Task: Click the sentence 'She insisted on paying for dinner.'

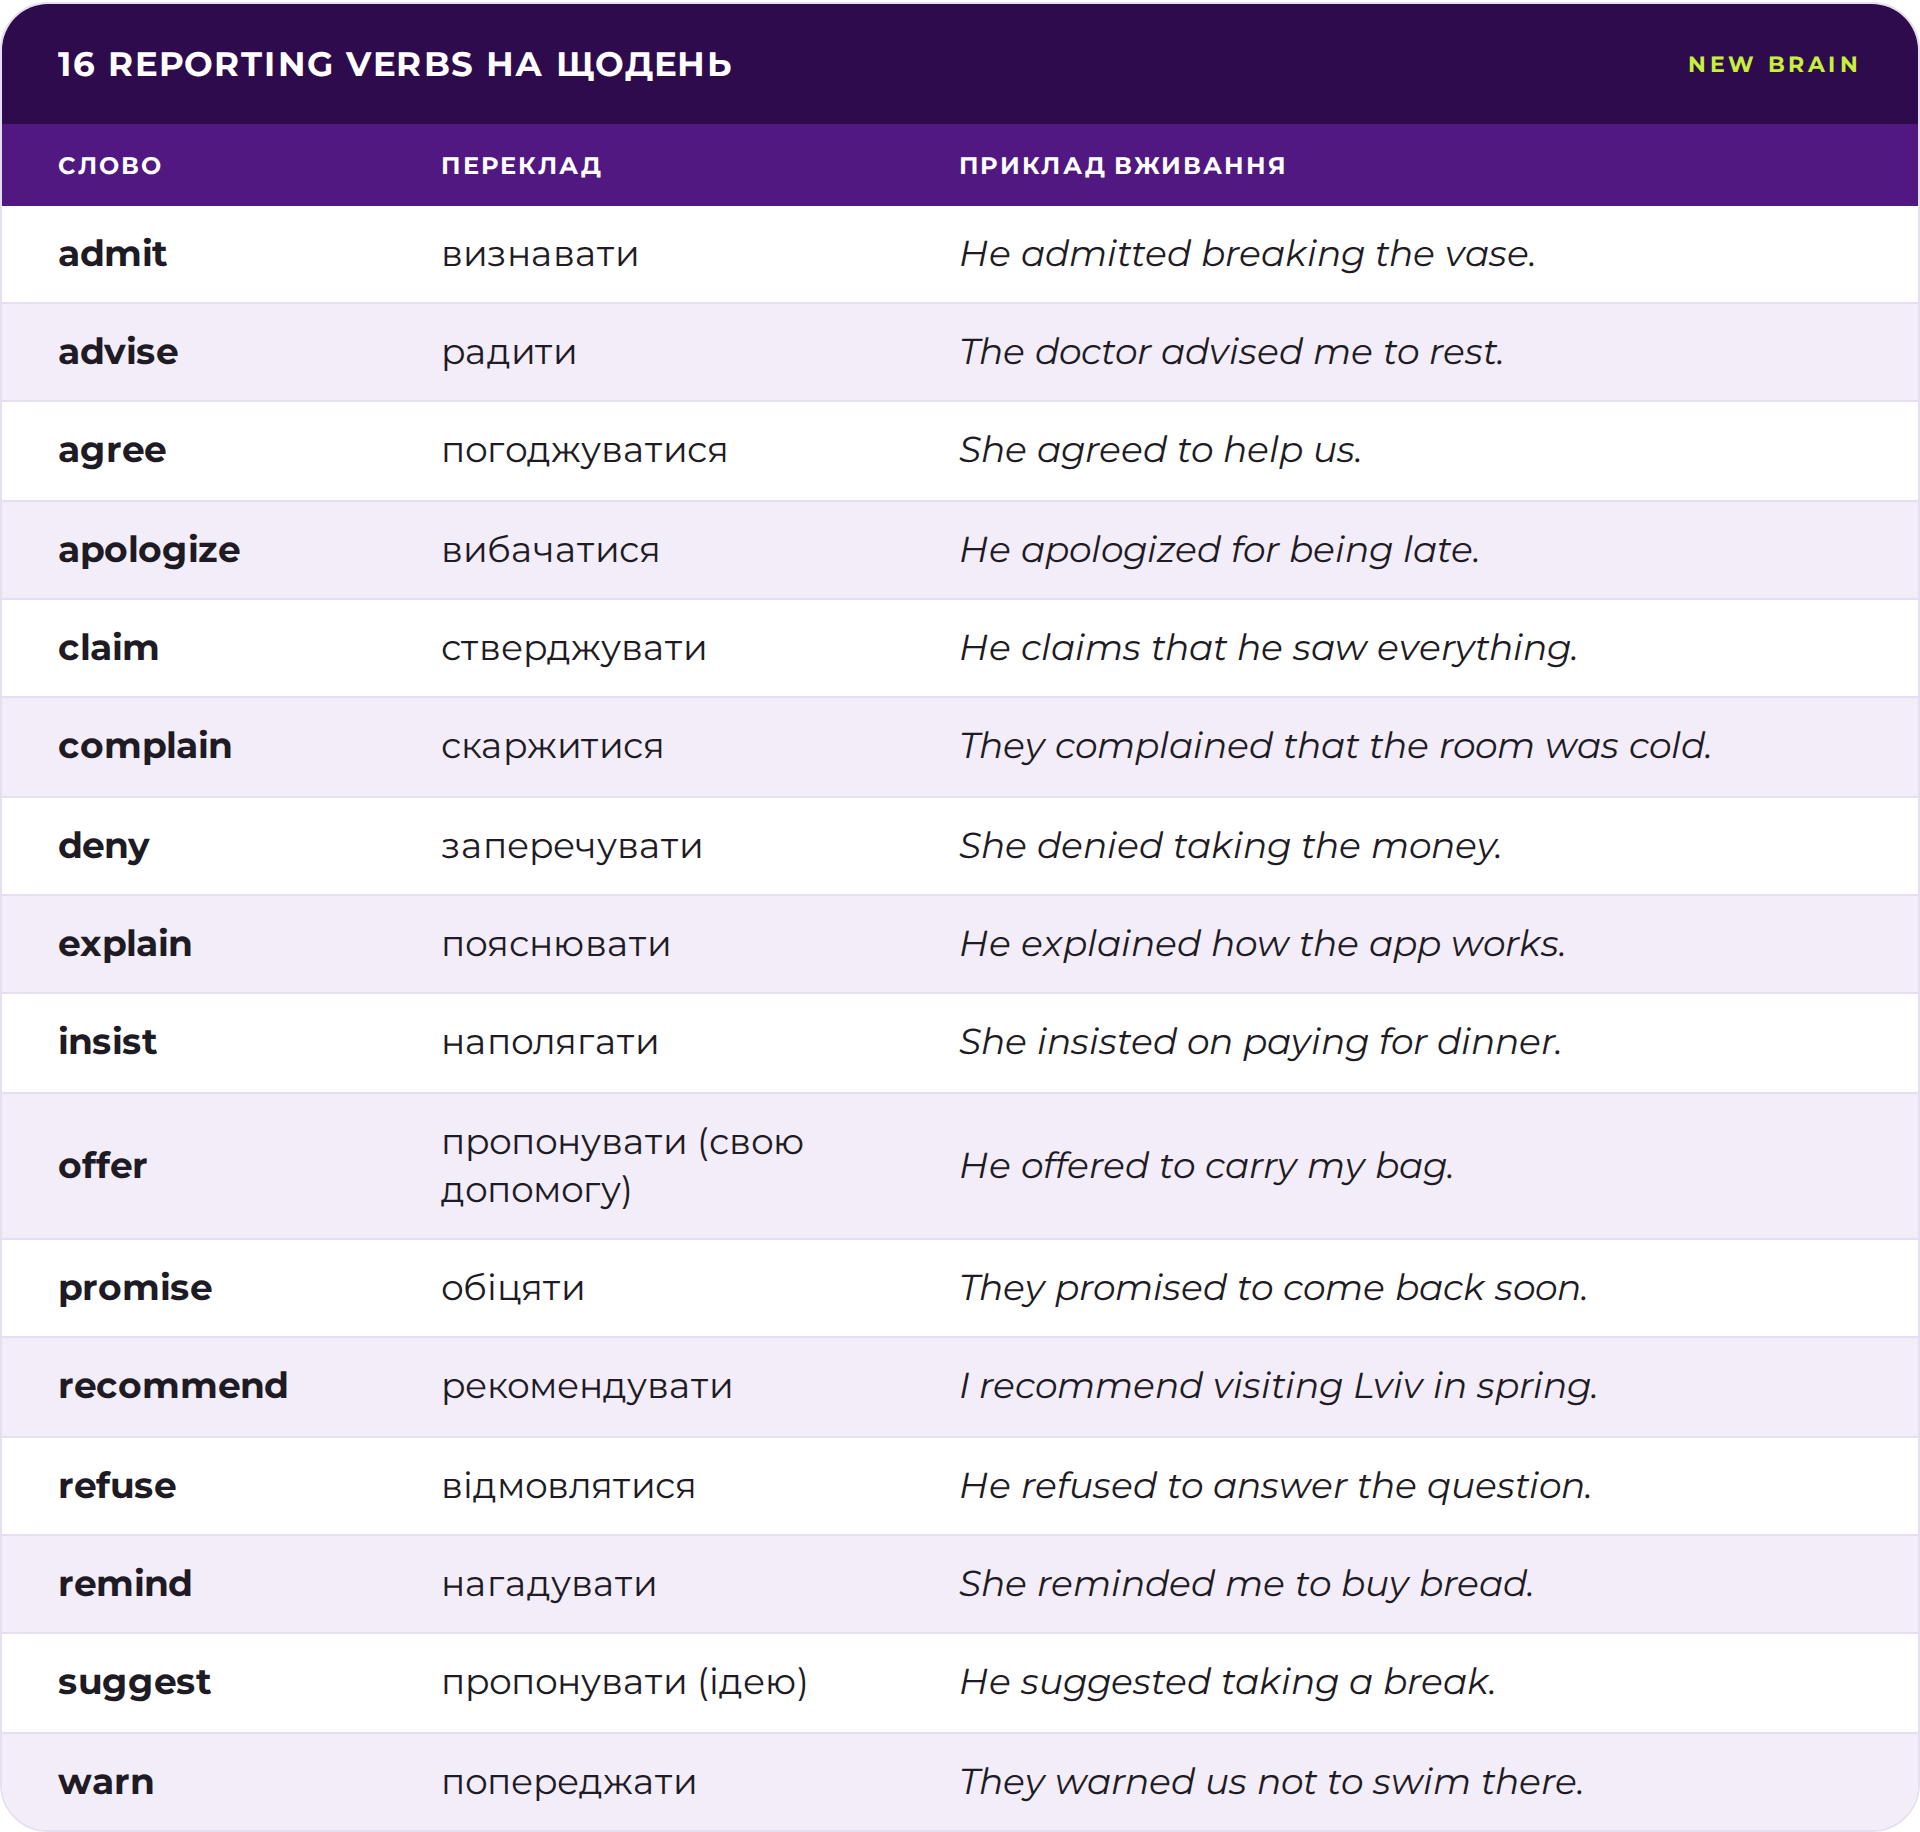Action: tap(1260, 1043)
